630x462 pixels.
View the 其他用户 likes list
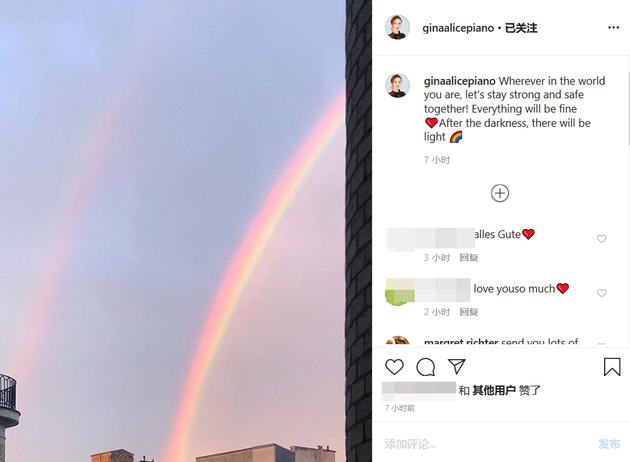494,390
